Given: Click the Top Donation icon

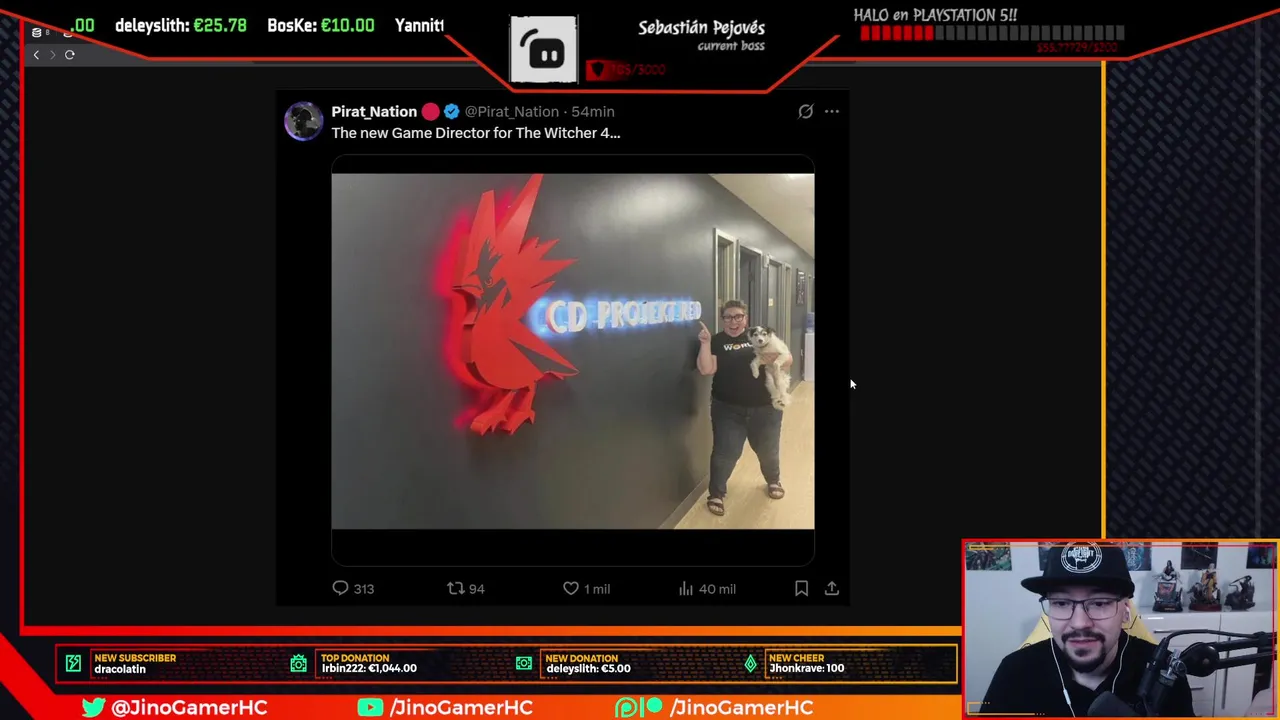Looking at the screenshot, I should click(299, 663).
